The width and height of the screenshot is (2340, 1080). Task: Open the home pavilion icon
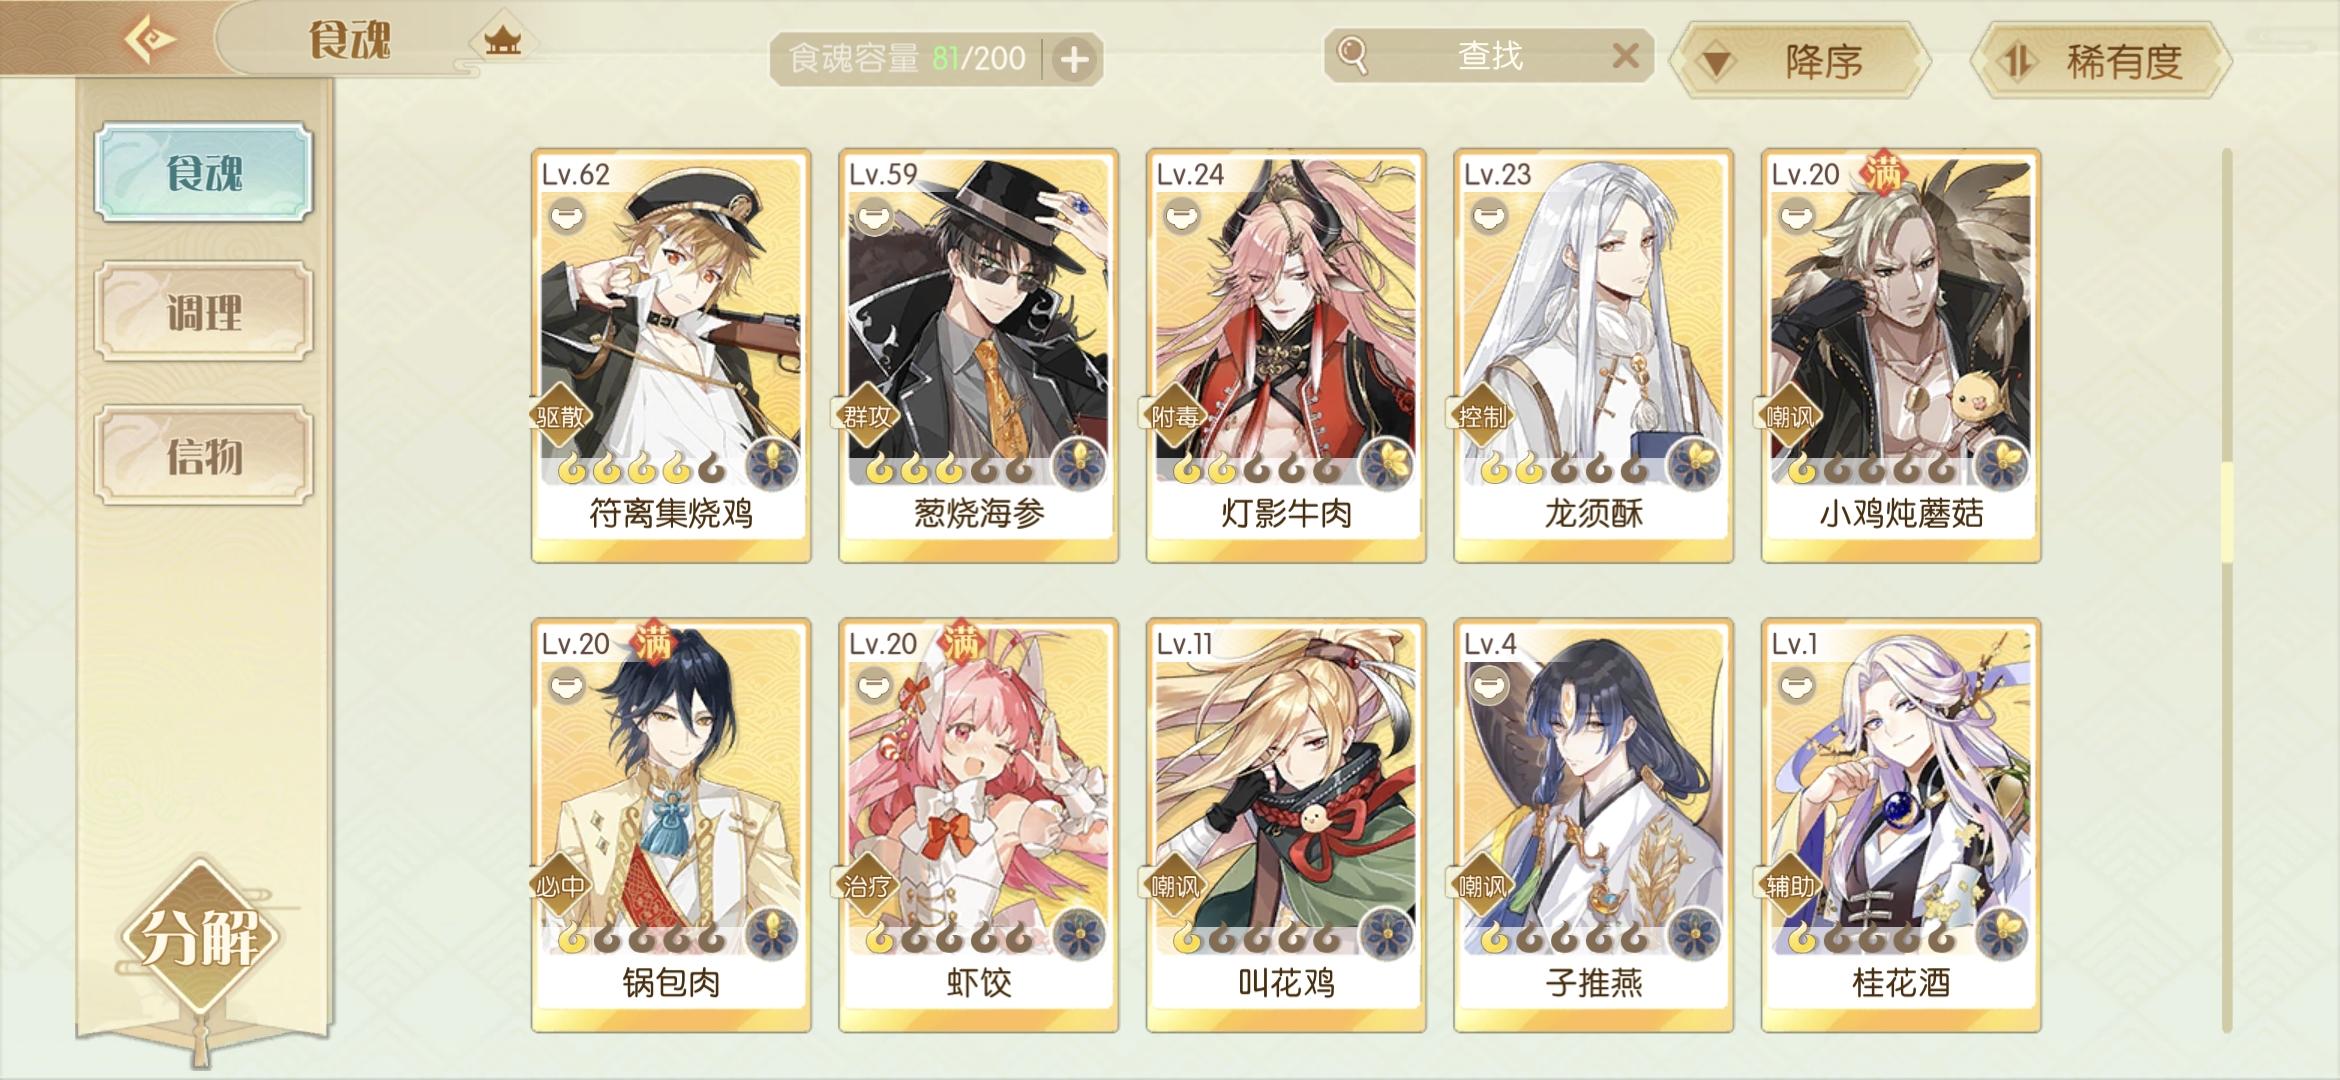tap(502, 41)
